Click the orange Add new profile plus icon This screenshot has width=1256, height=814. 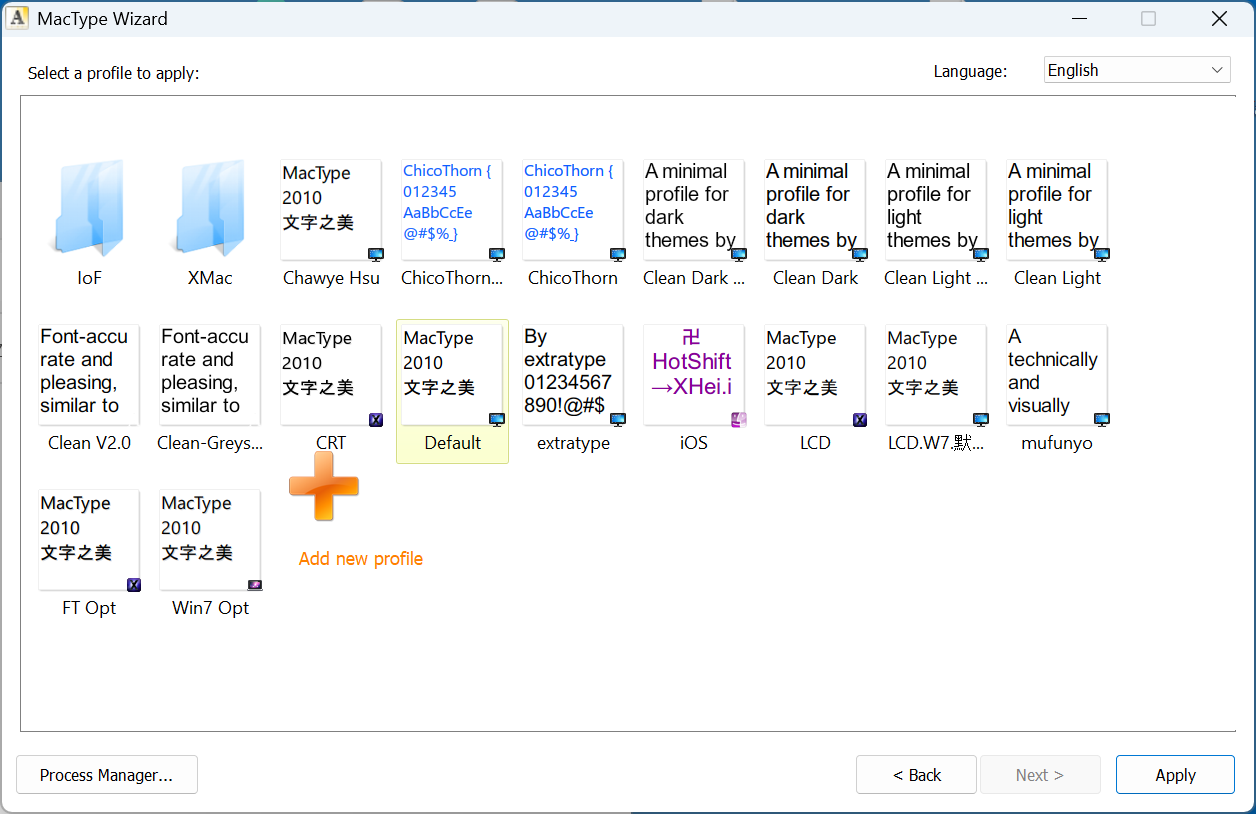tap(323, 486)
